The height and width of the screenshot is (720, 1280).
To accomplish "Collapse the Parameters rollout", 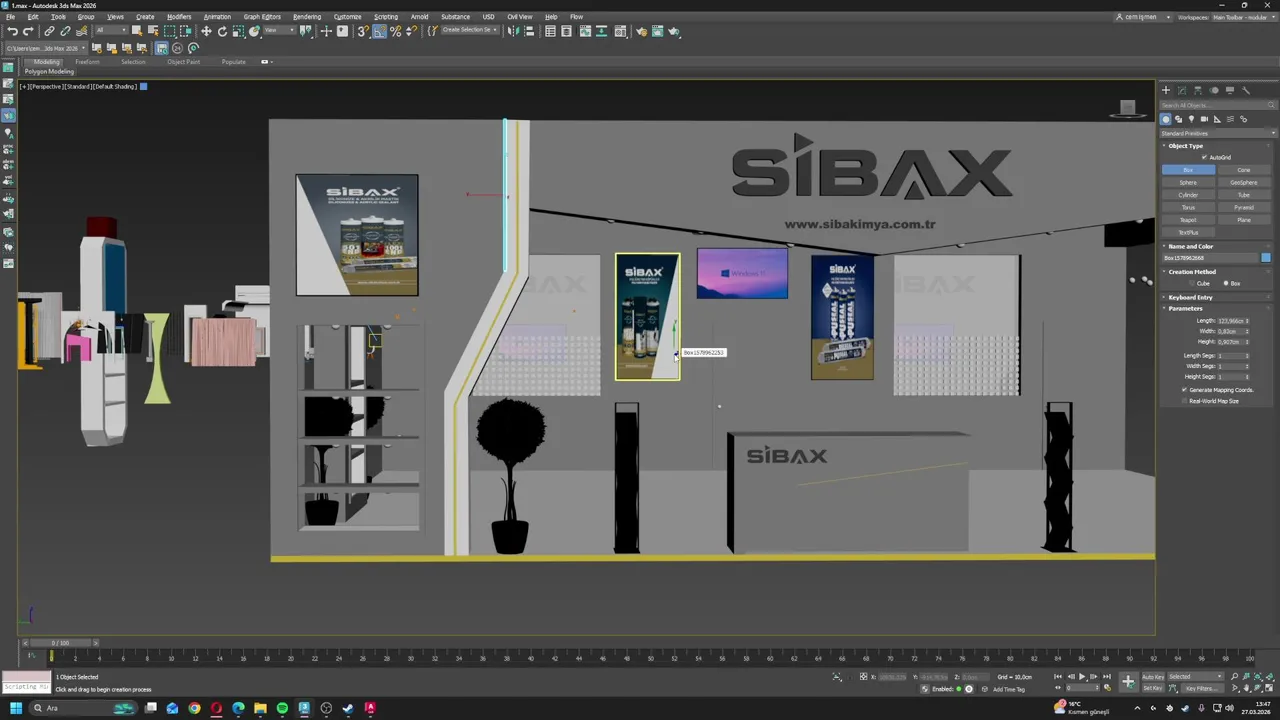I will [x=1185, y=308].
